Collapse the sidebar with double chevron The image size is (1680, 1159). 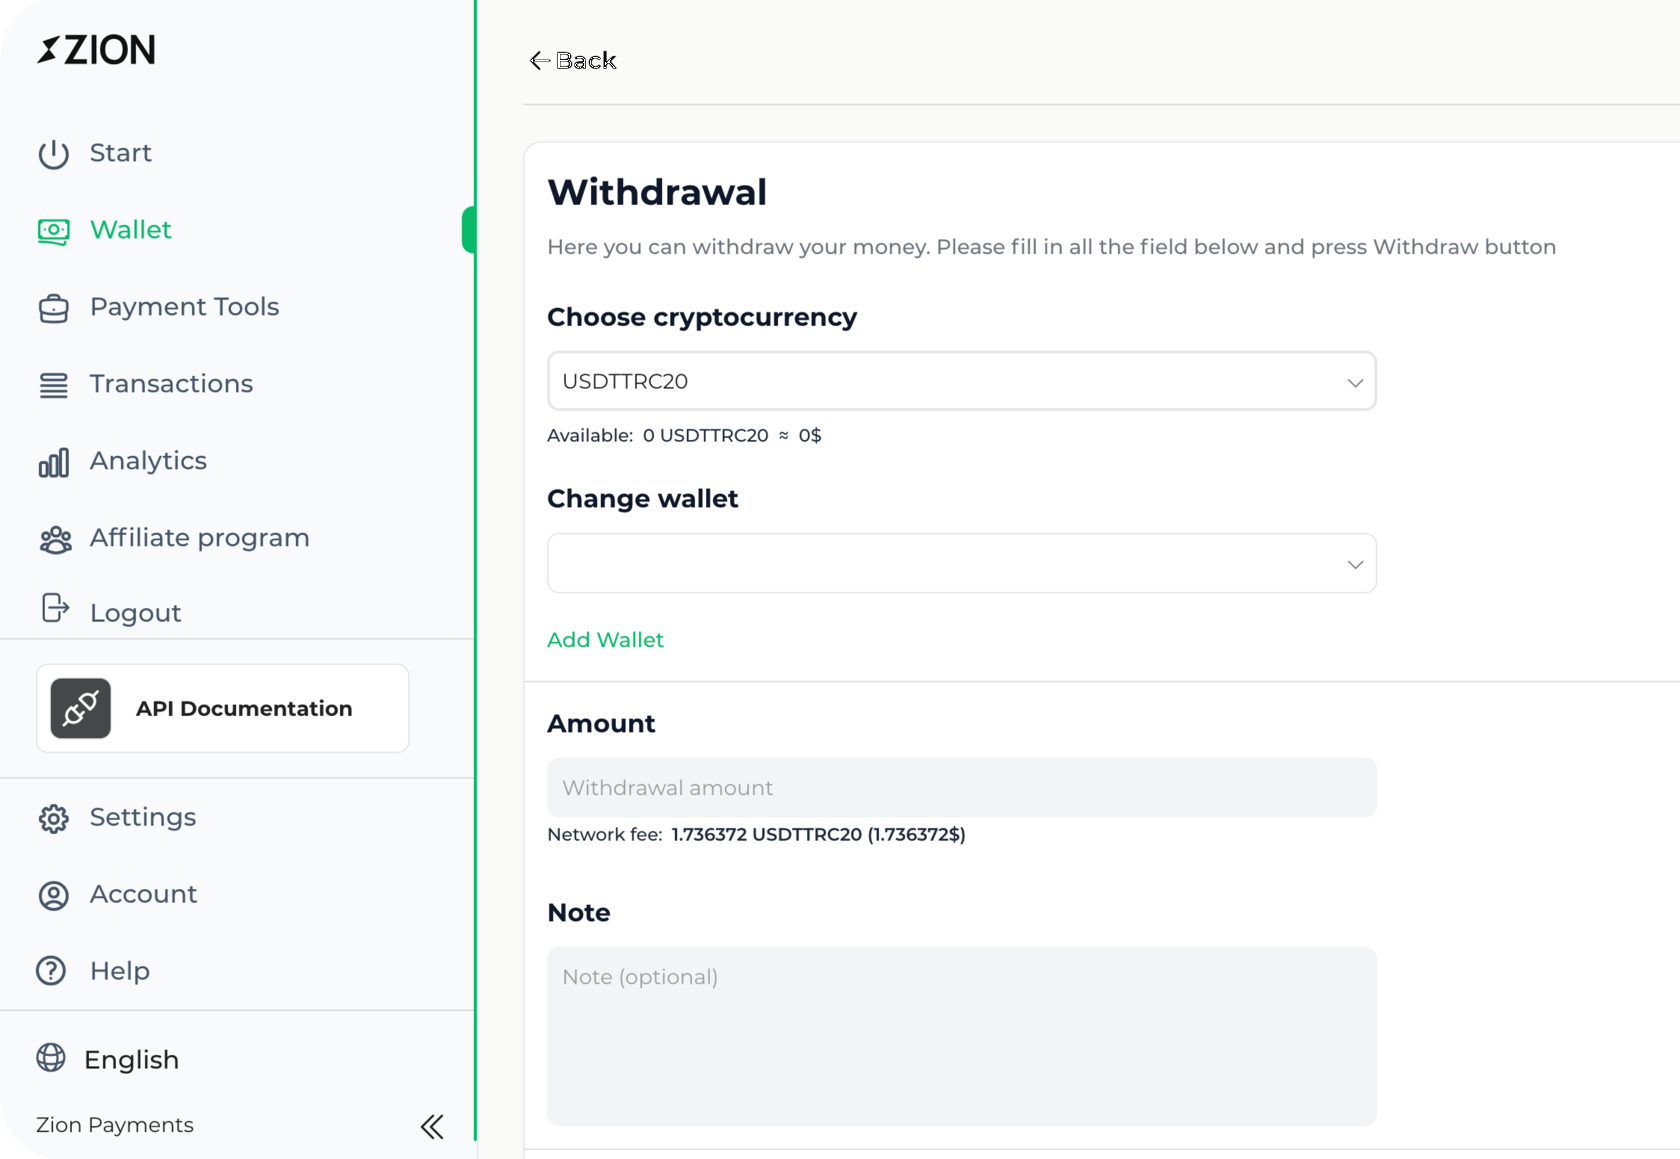click(432, 1127)
